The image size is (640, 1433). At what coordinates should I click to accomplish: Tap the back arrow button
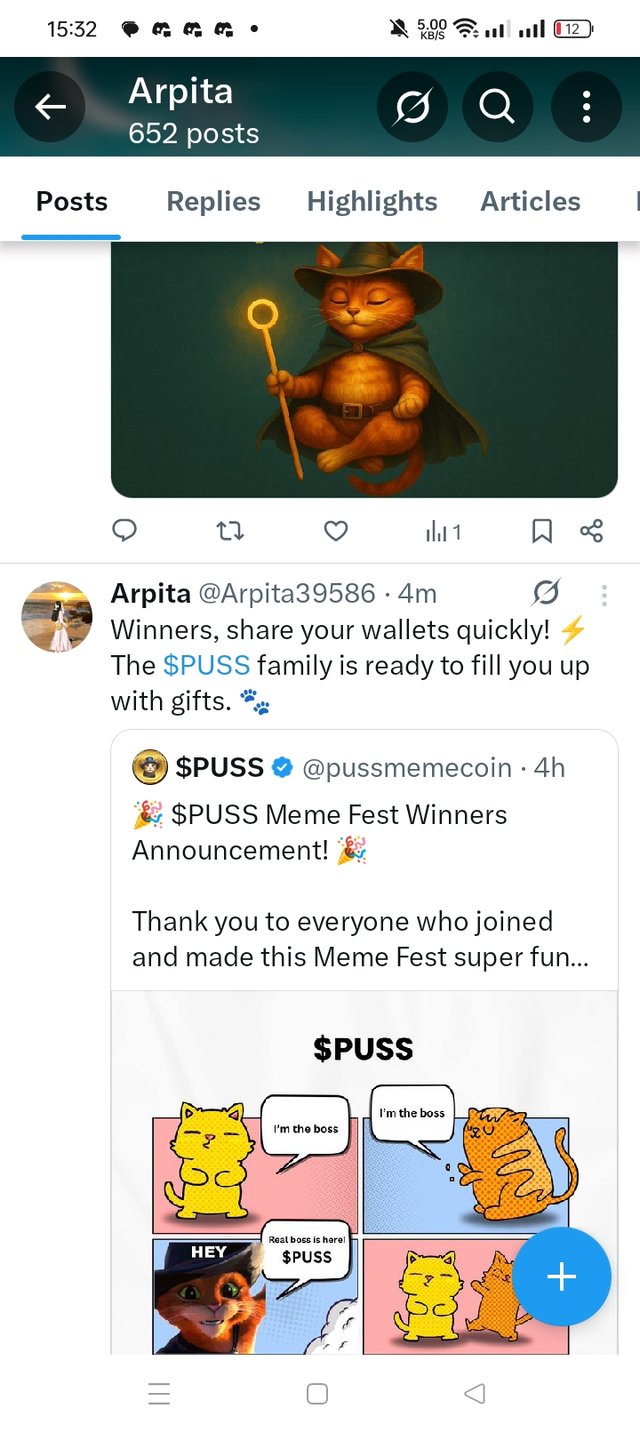pos(51,107)
